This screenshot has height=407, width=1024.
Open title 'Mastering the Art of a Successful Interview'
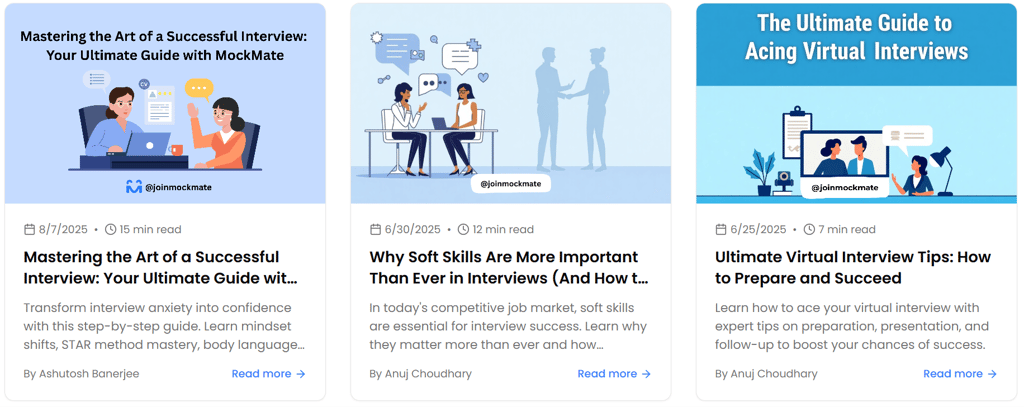160,267
